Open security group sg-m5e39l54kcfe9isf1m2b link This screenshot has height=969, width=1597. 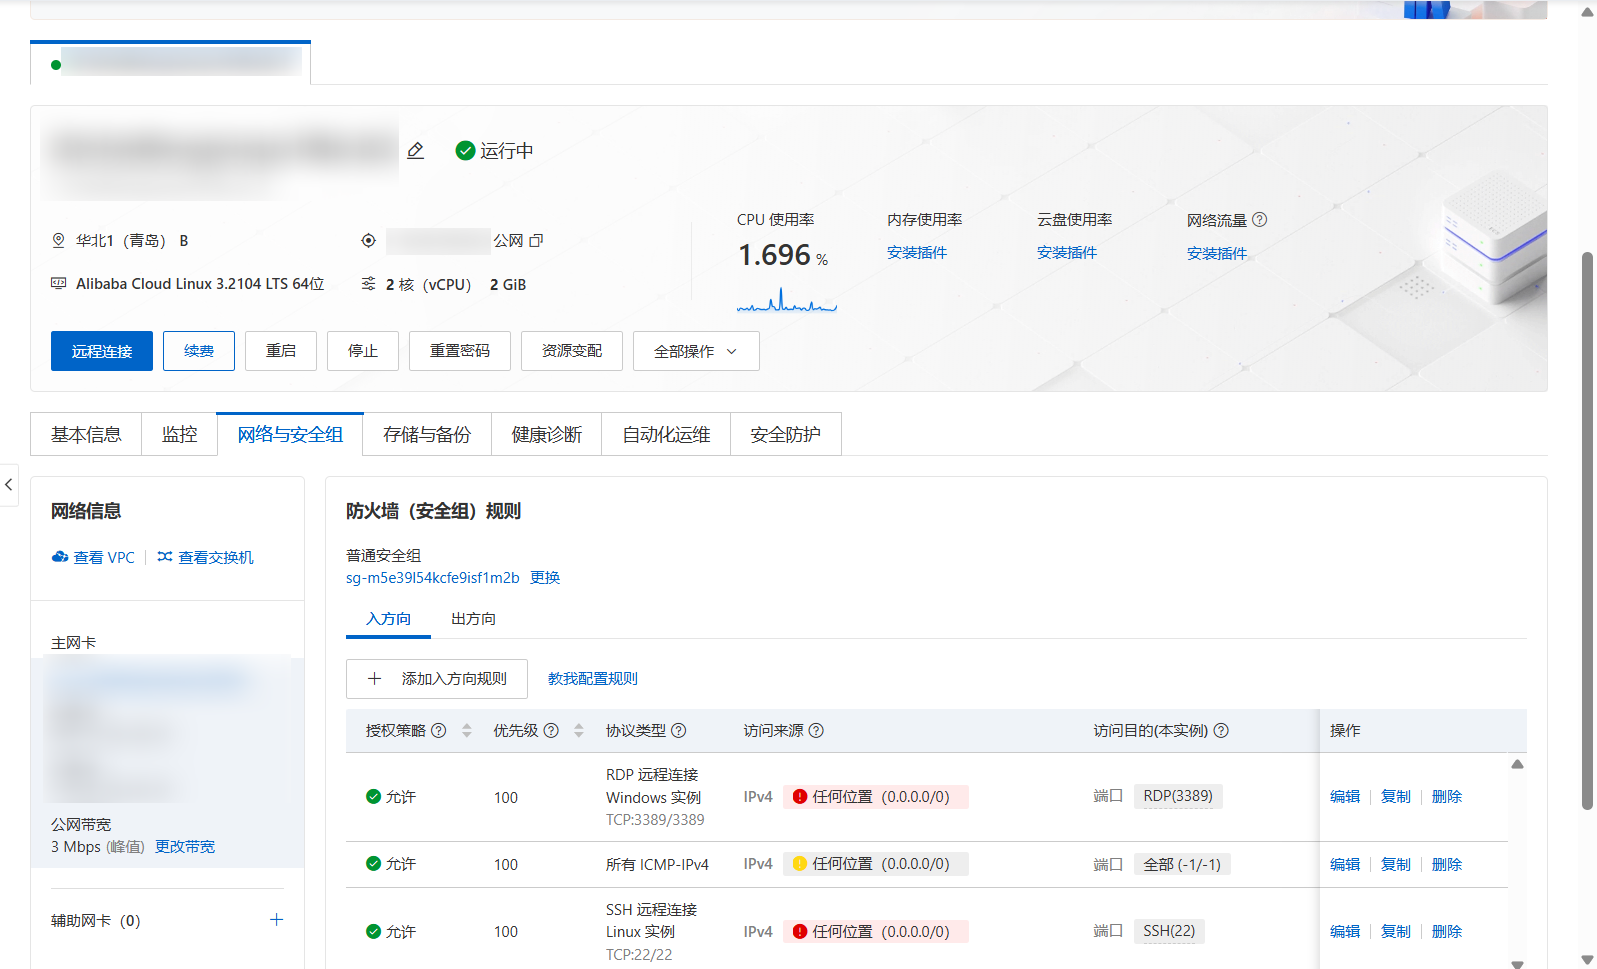tap(433, 578)
